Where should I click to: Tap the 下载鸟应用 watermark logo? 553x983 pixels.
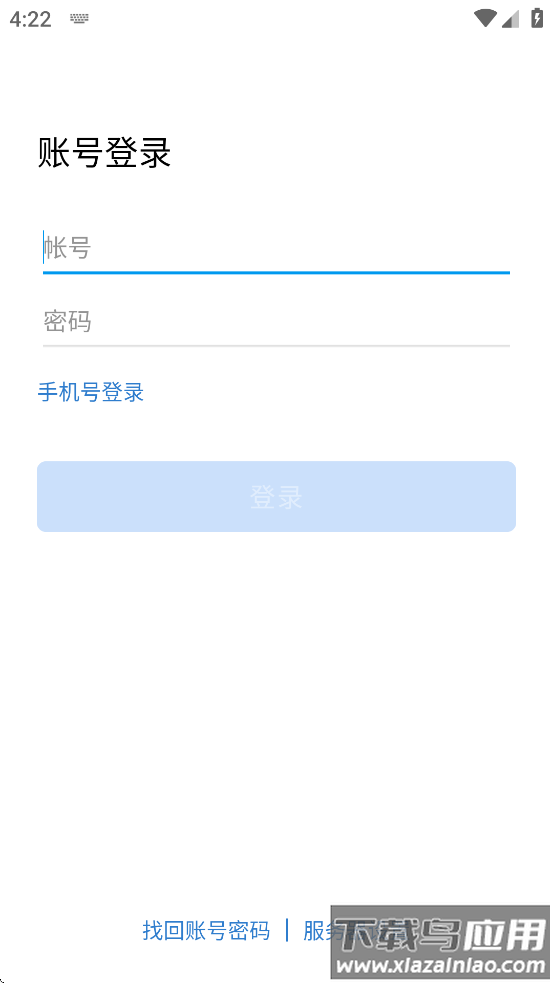tap(440, 936)
